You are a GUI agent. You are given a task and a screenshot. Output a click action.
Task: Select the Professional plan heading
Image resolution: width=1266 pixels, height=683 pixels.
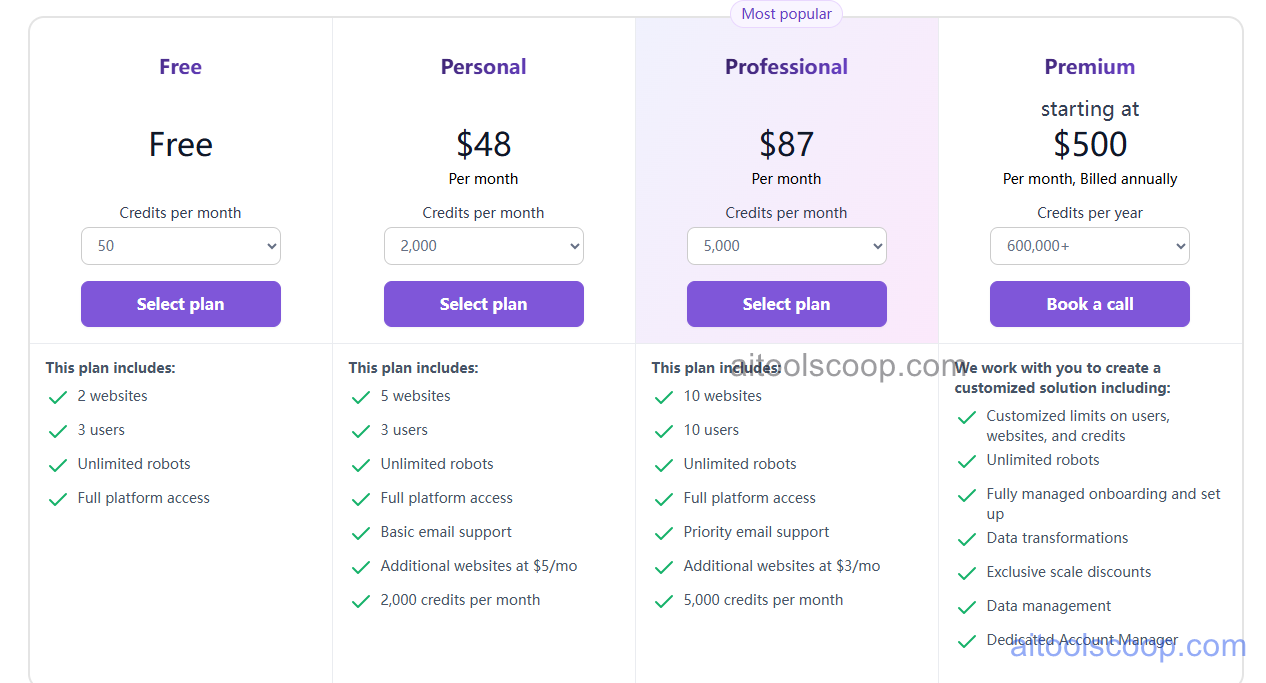[786, 66]
